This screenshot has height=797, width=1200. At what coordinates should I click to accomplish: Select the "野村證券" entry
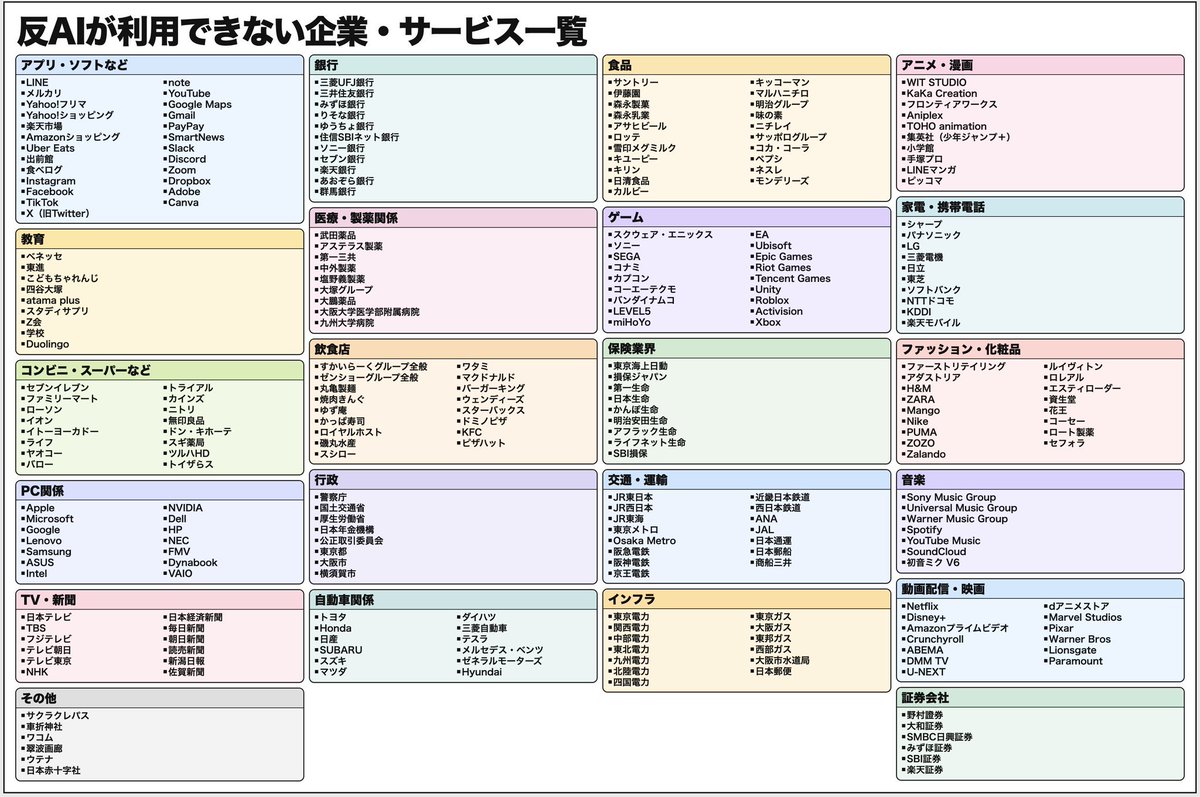click(924, 715)
